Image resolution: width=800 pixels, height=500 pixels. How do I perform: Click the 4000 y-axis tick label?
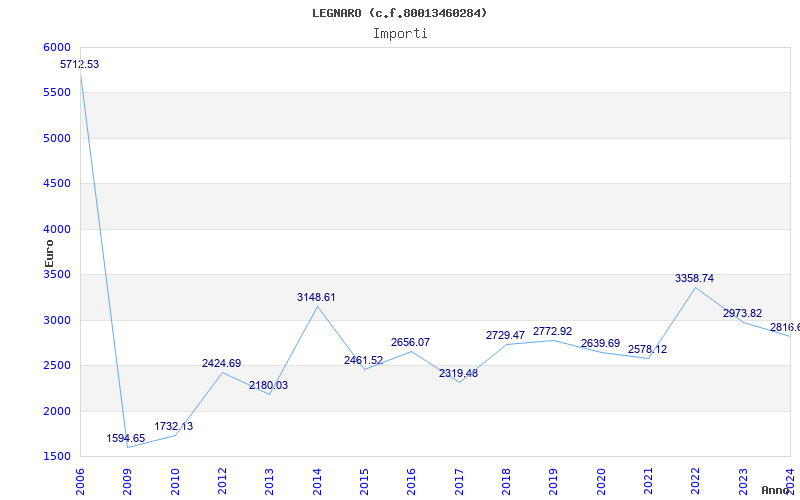pyautogui.click(x=57, y=229)
